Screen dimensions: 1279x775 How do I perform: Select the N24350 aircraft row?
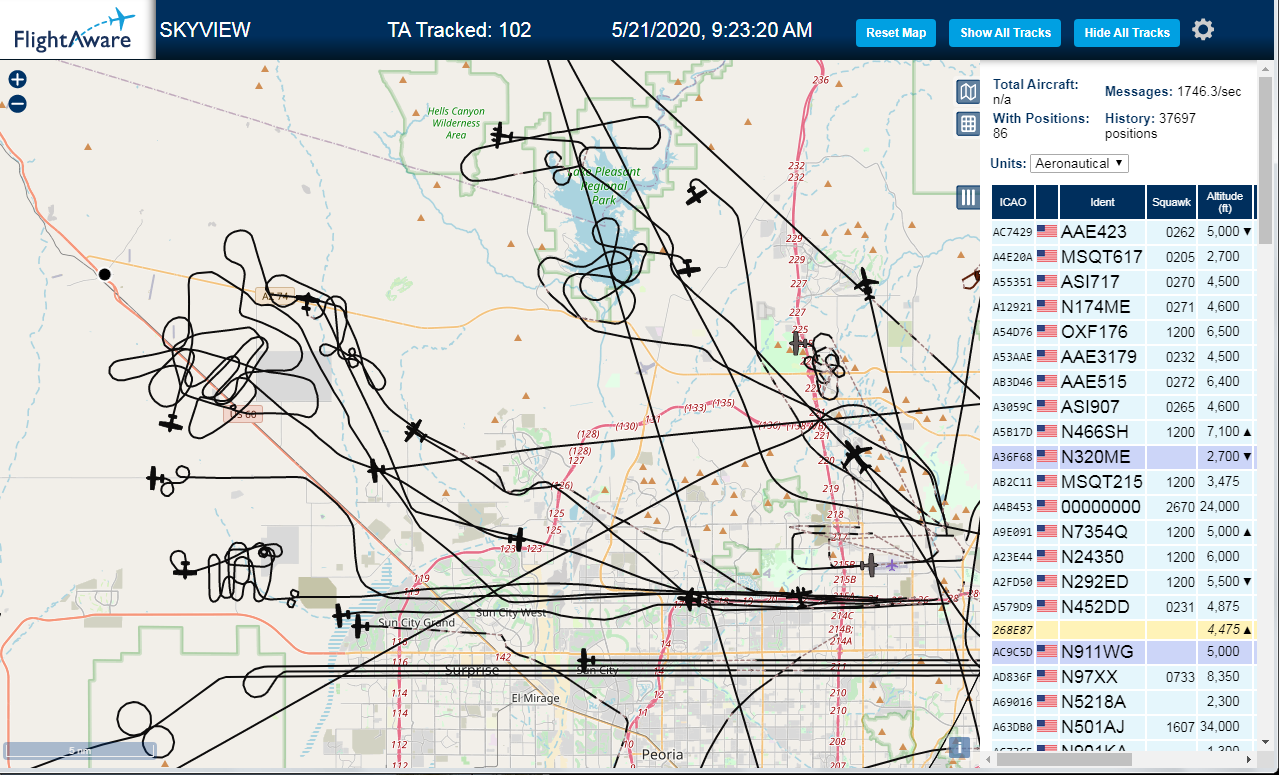click(x=1123, y=557)
